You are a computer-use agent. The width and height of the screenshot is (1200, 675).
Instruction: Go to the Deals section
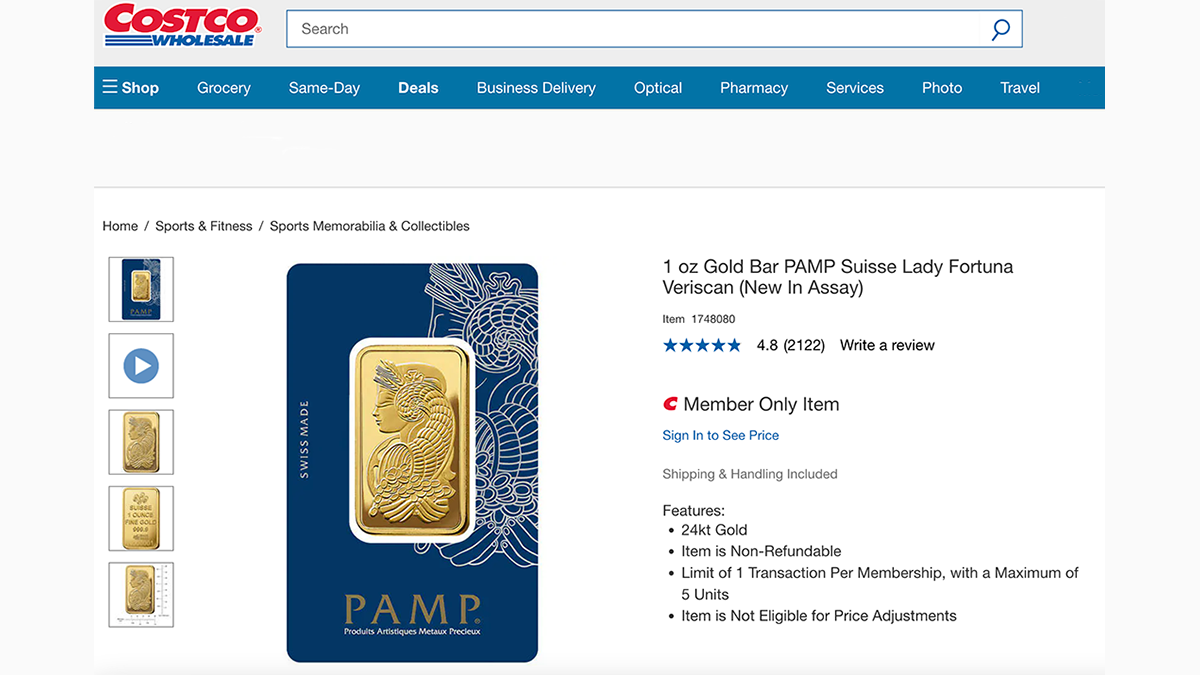coord(418,88)
